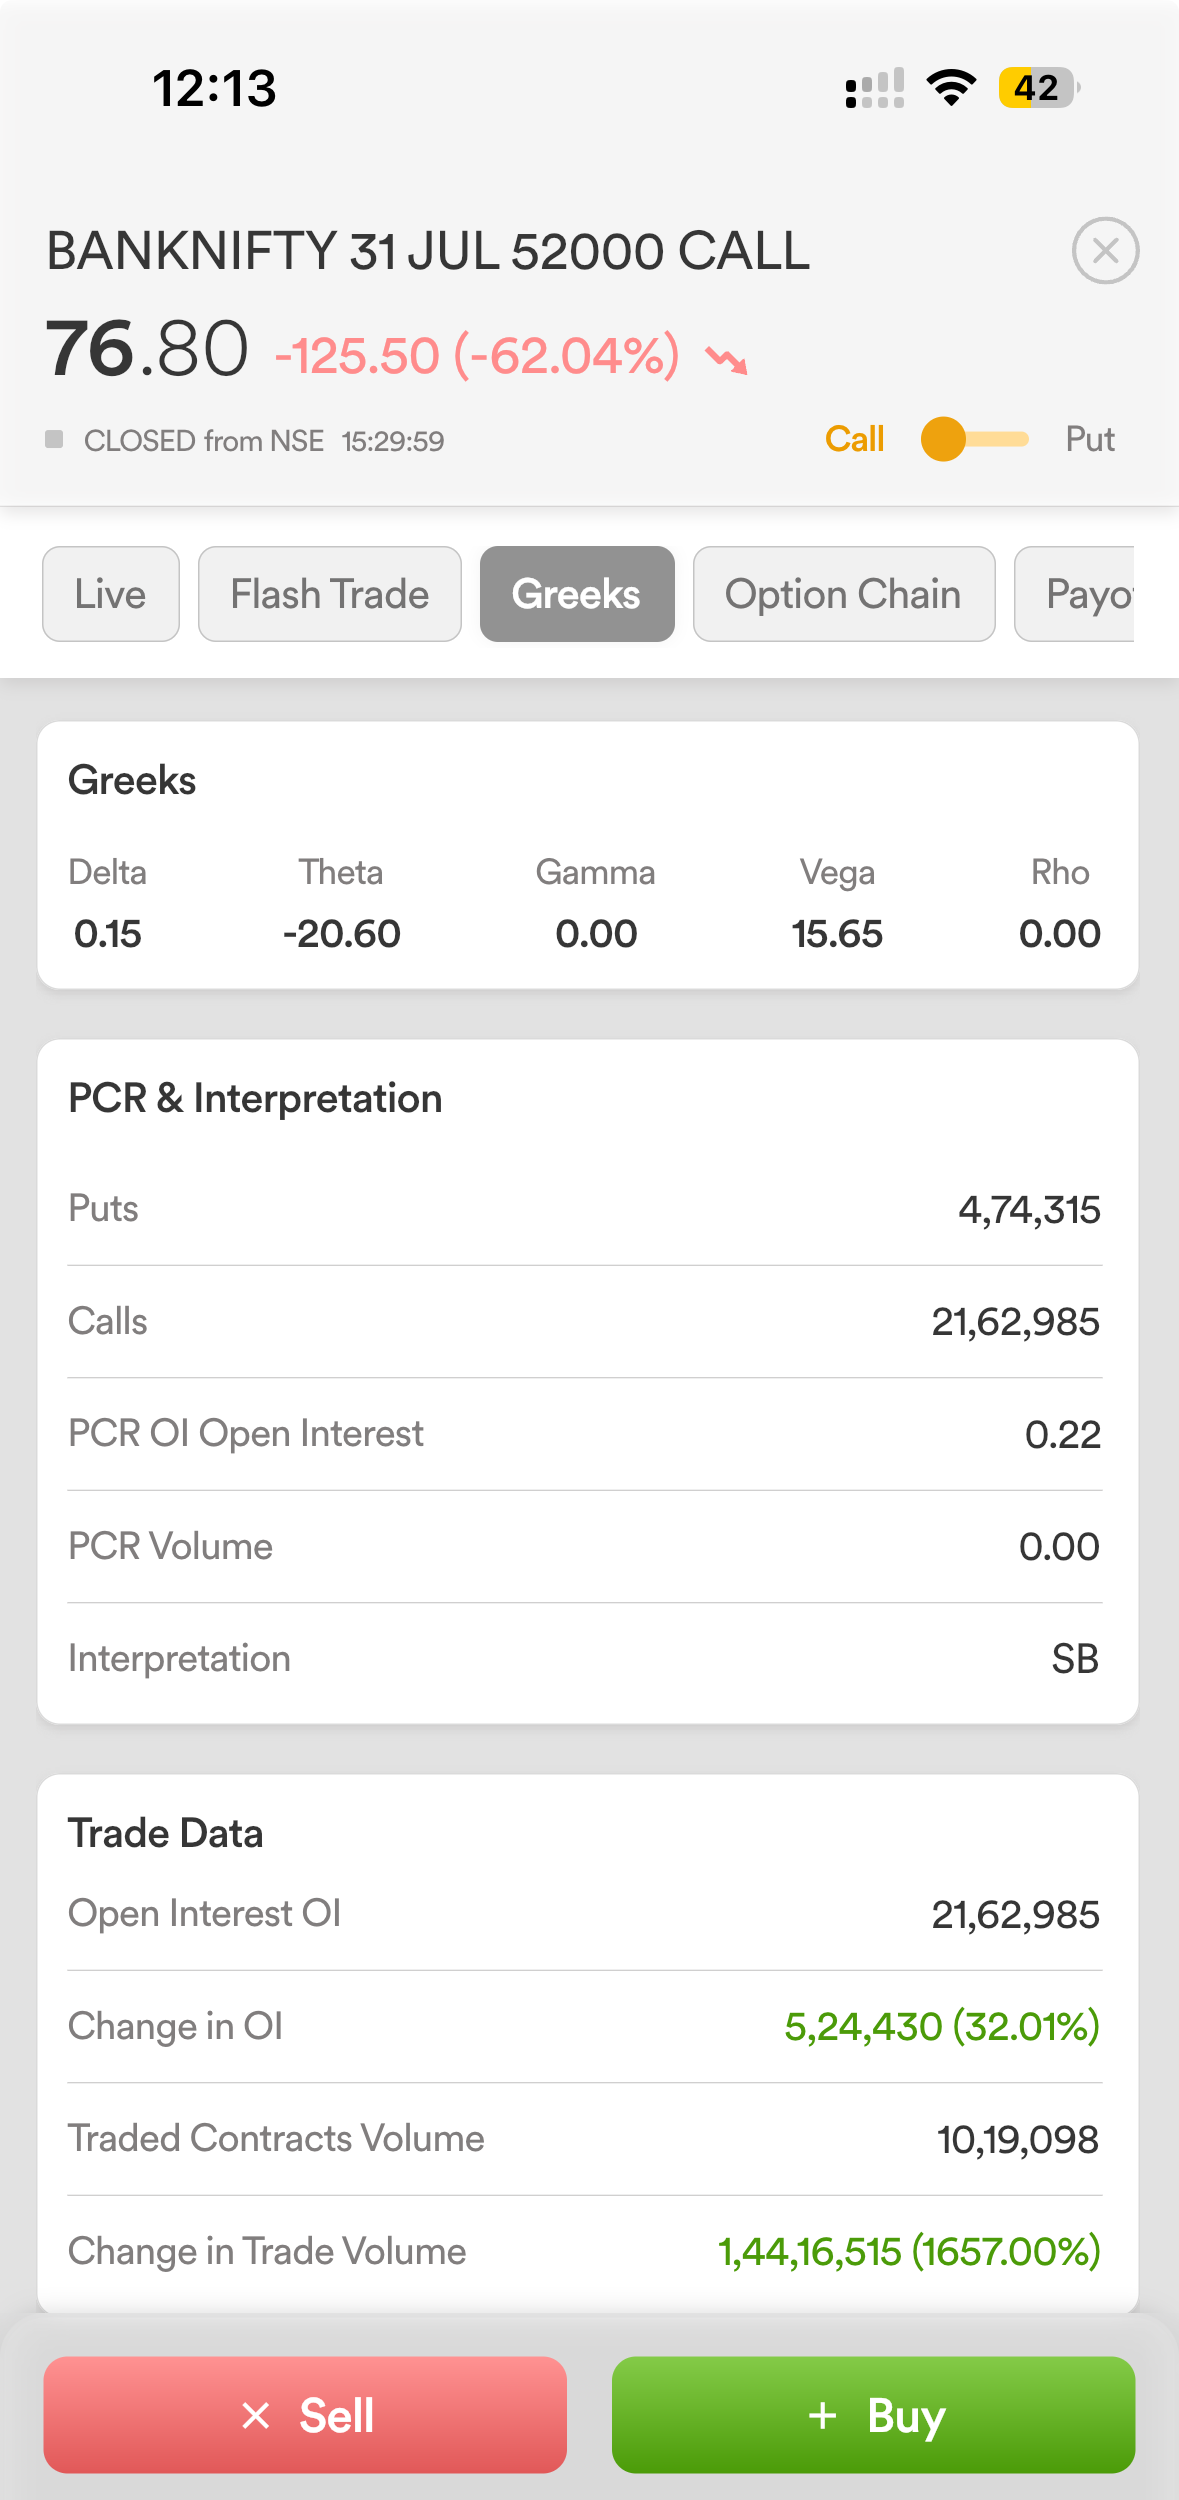
Task: Tap the cellular signal bars icon
Action: [x=875, y=88]
